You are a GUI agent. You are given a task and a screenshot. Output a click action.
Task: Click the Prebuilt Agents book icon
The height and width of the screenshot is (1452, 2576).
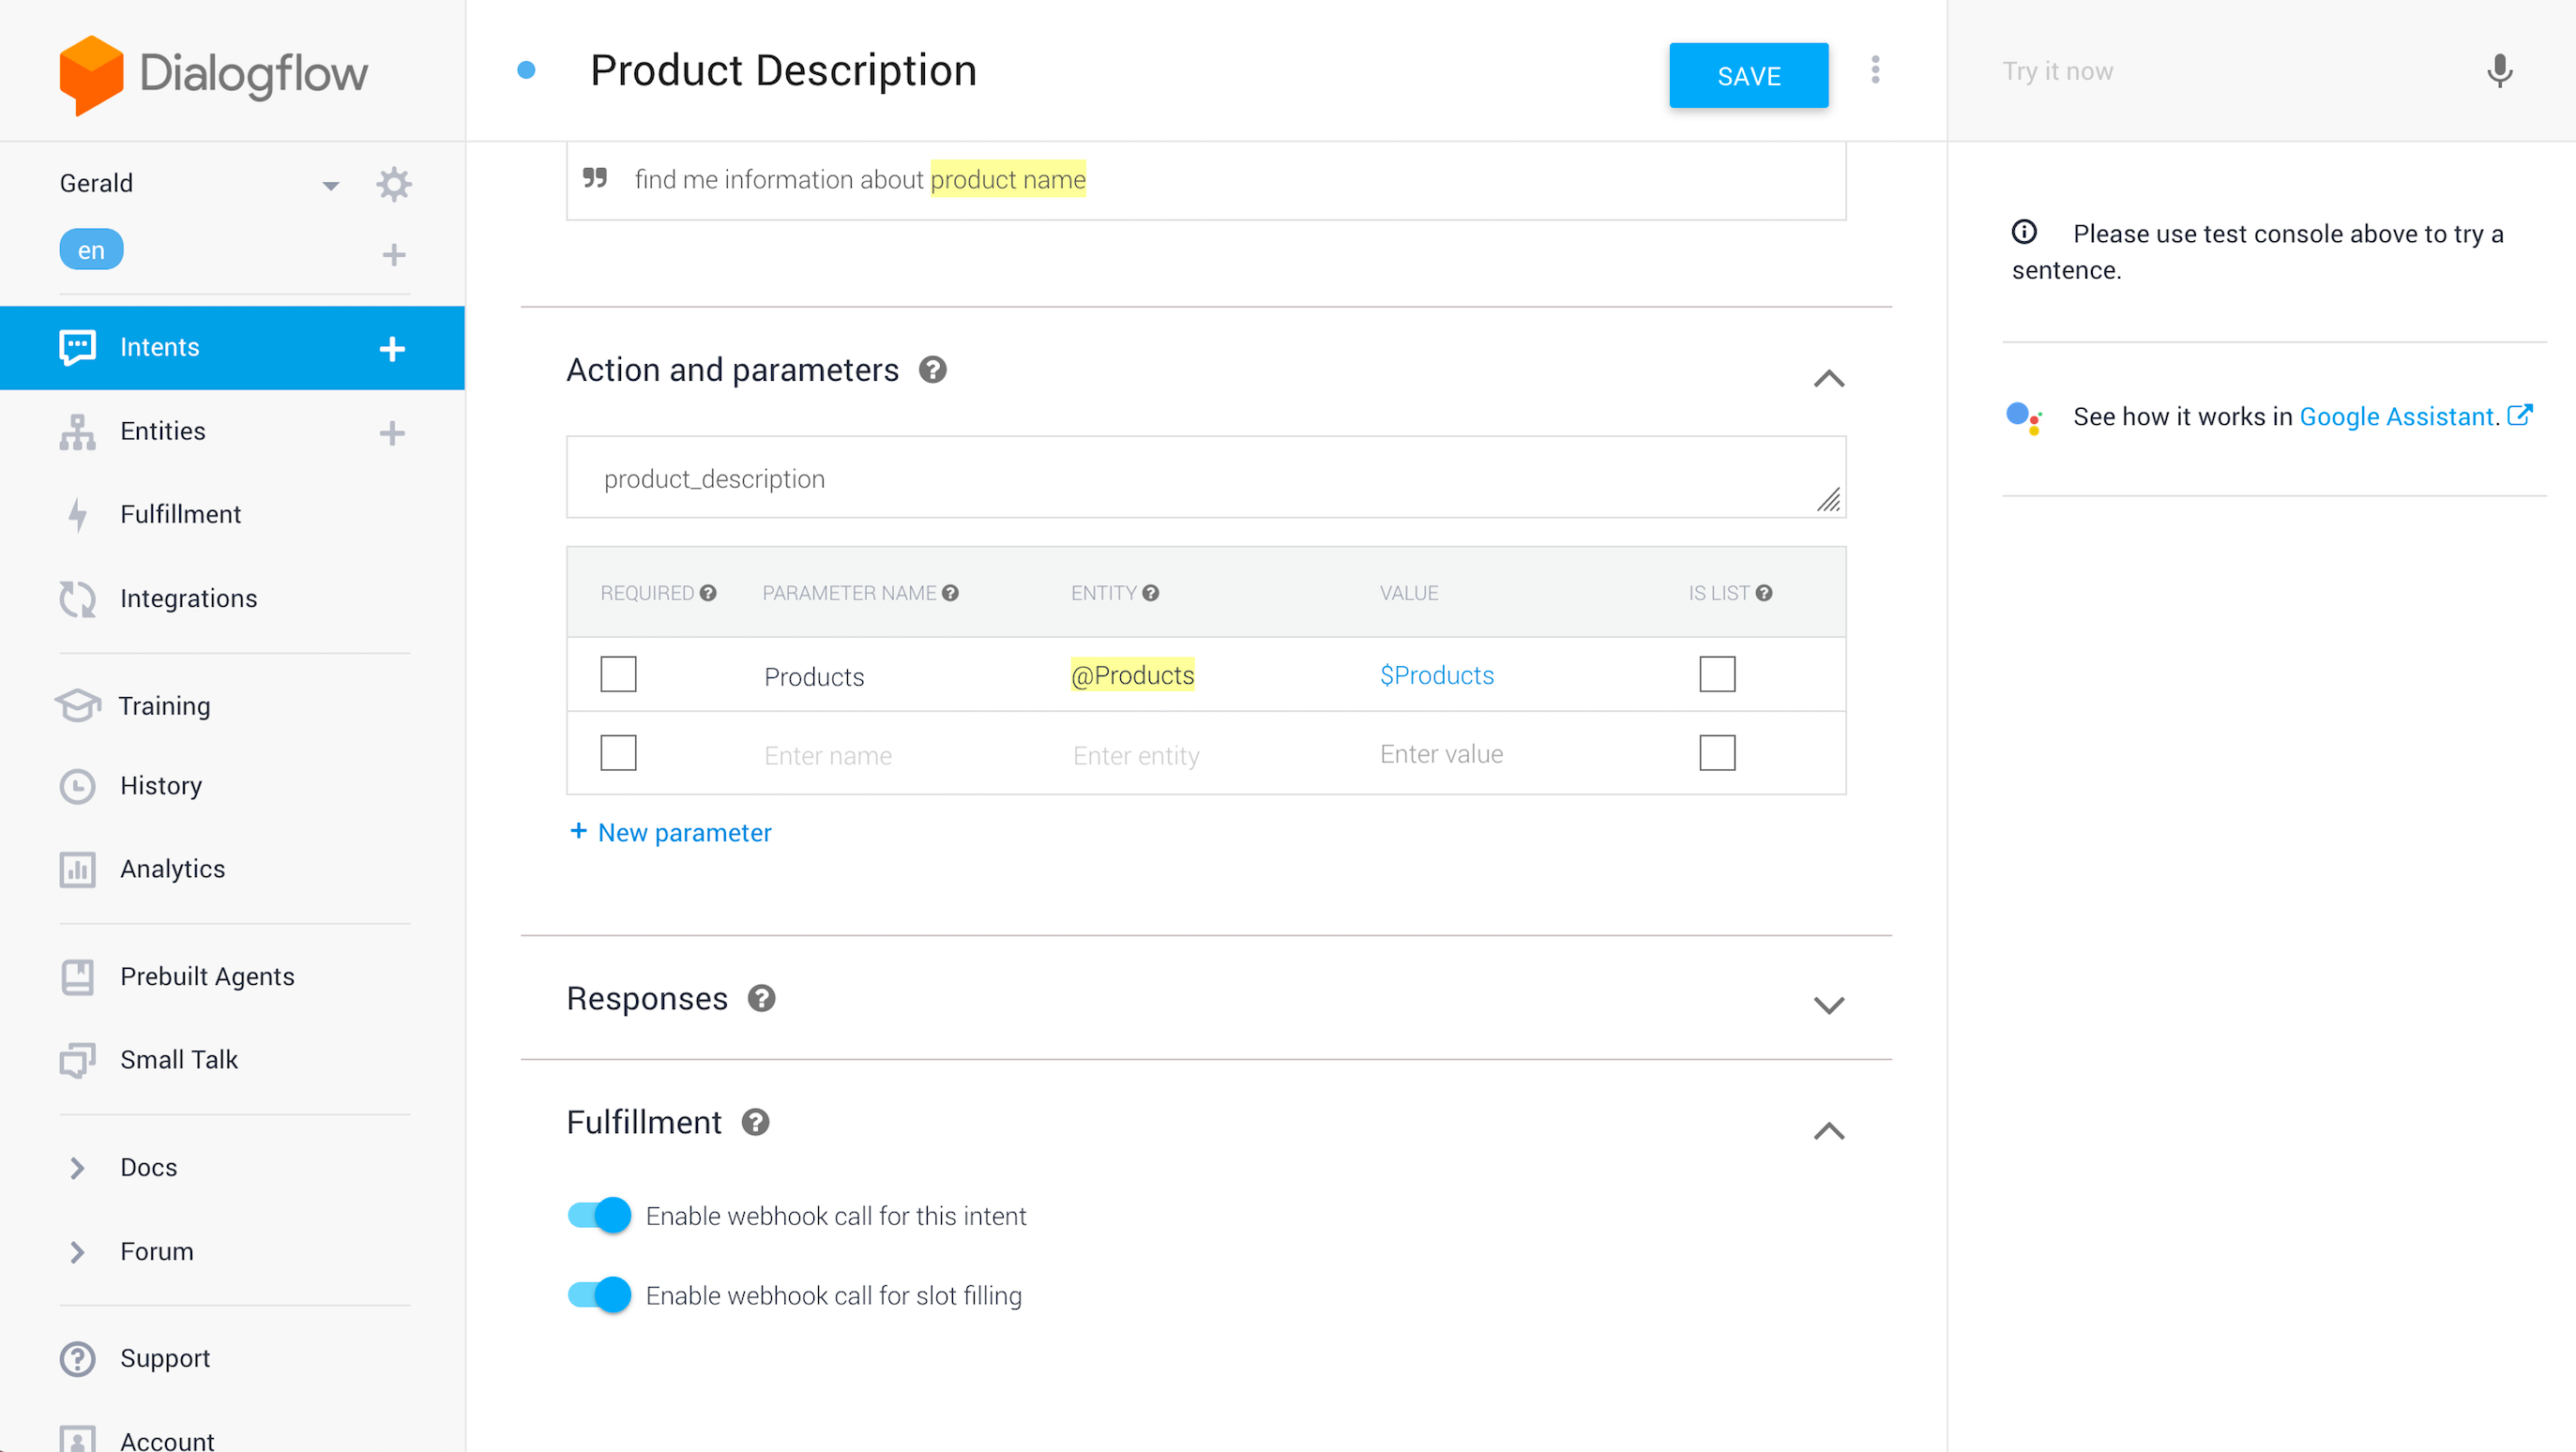click(77, 977)
